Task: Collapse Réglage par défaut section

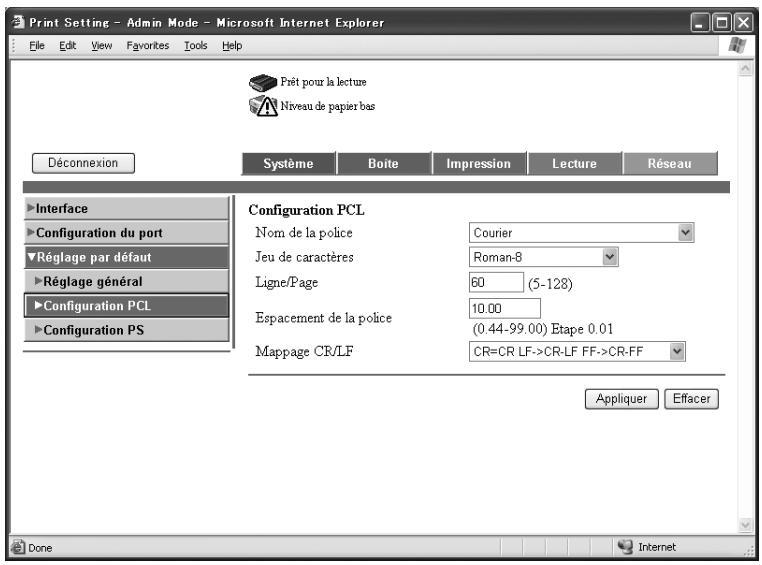Action: point(126,257)
